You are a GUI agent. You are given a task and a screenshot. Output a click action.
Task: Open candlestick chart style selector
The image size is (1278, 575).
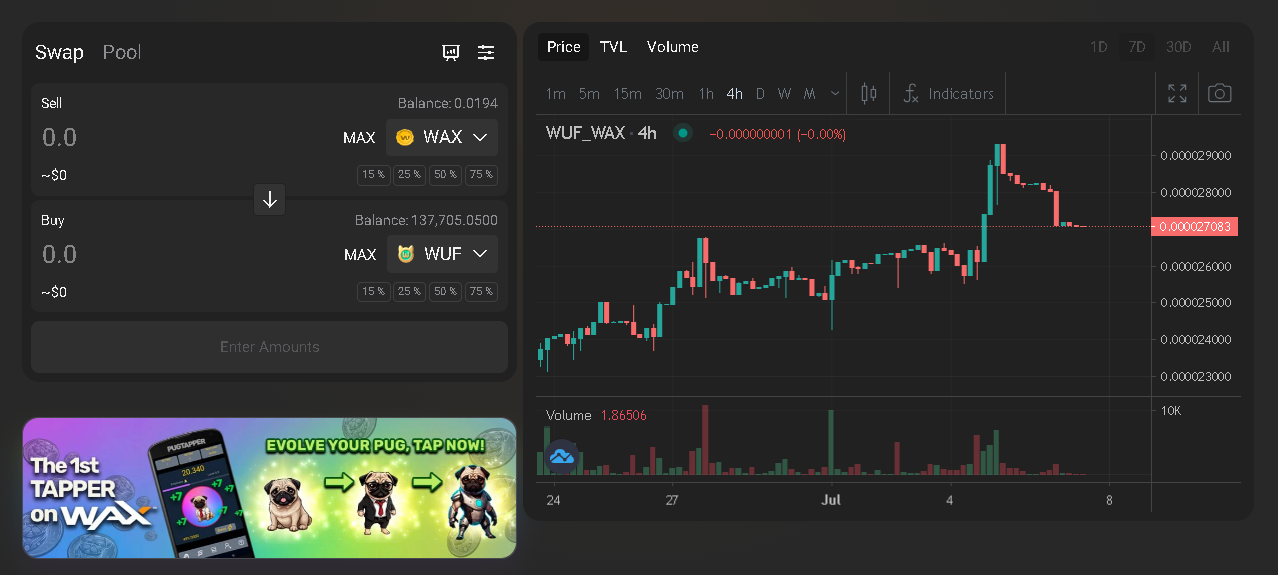[869, 94]
